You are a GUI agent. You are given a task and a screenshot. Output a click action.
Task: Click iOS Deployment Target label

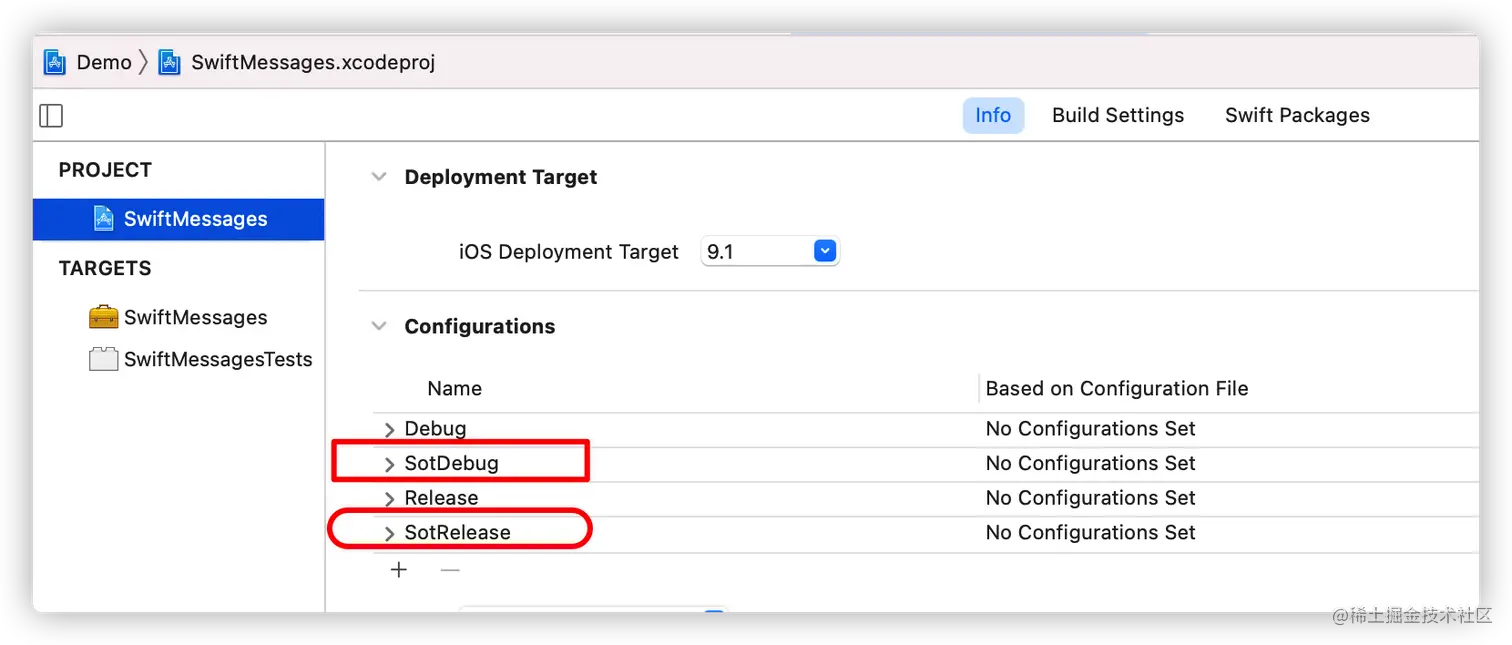[x=569, y=252]
